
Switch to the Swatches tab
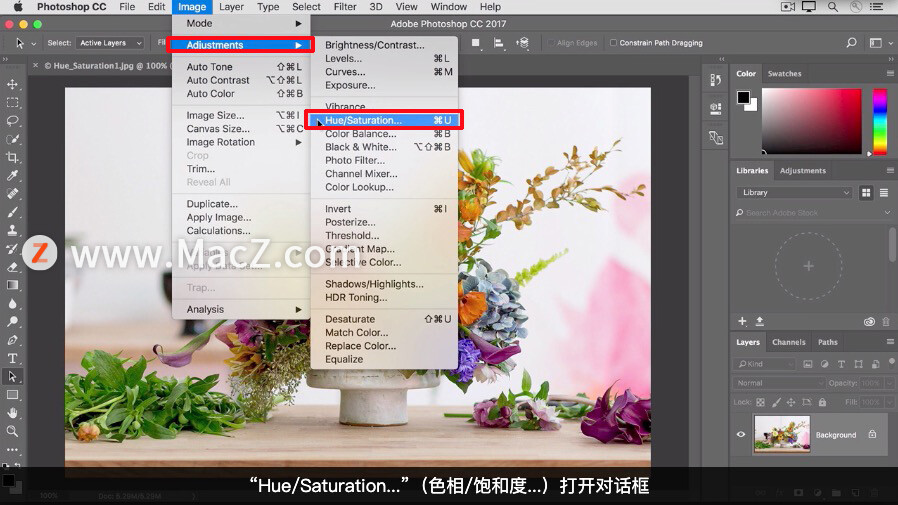point(784,74)
